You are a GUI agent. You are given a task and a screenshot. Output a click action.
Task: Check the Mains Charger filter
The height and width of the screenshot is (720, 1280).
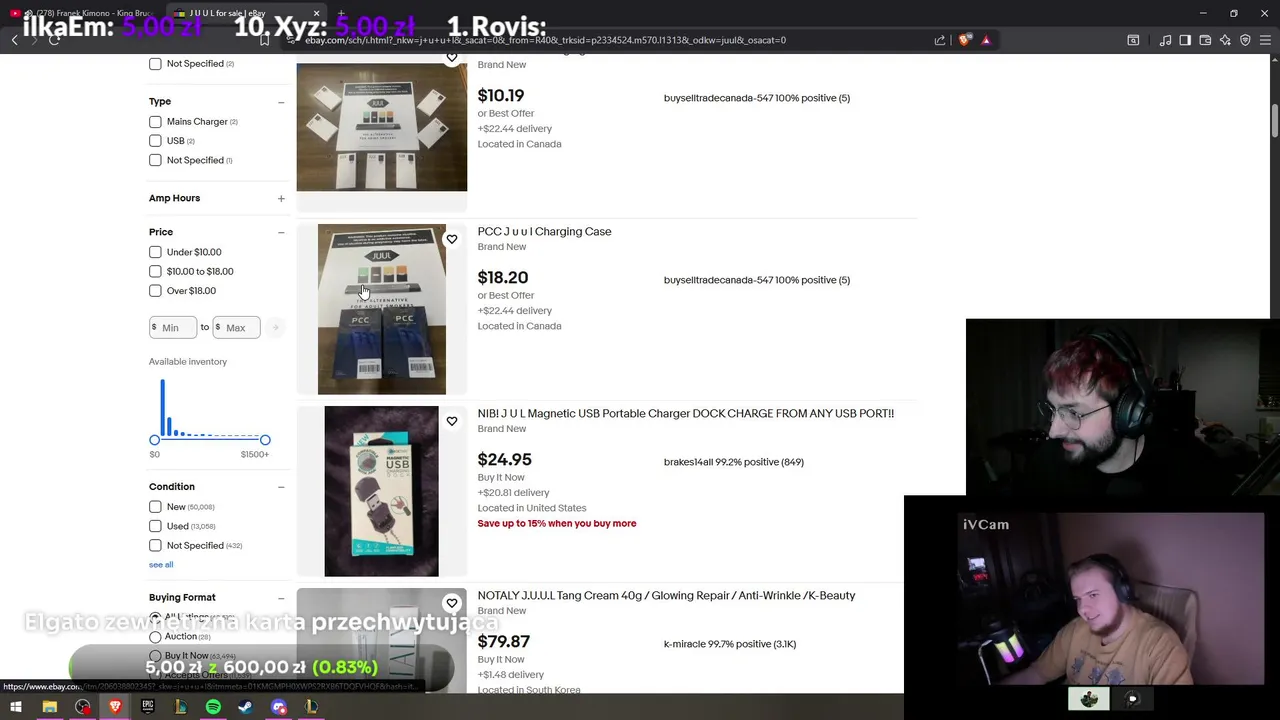tap(155, 122)
